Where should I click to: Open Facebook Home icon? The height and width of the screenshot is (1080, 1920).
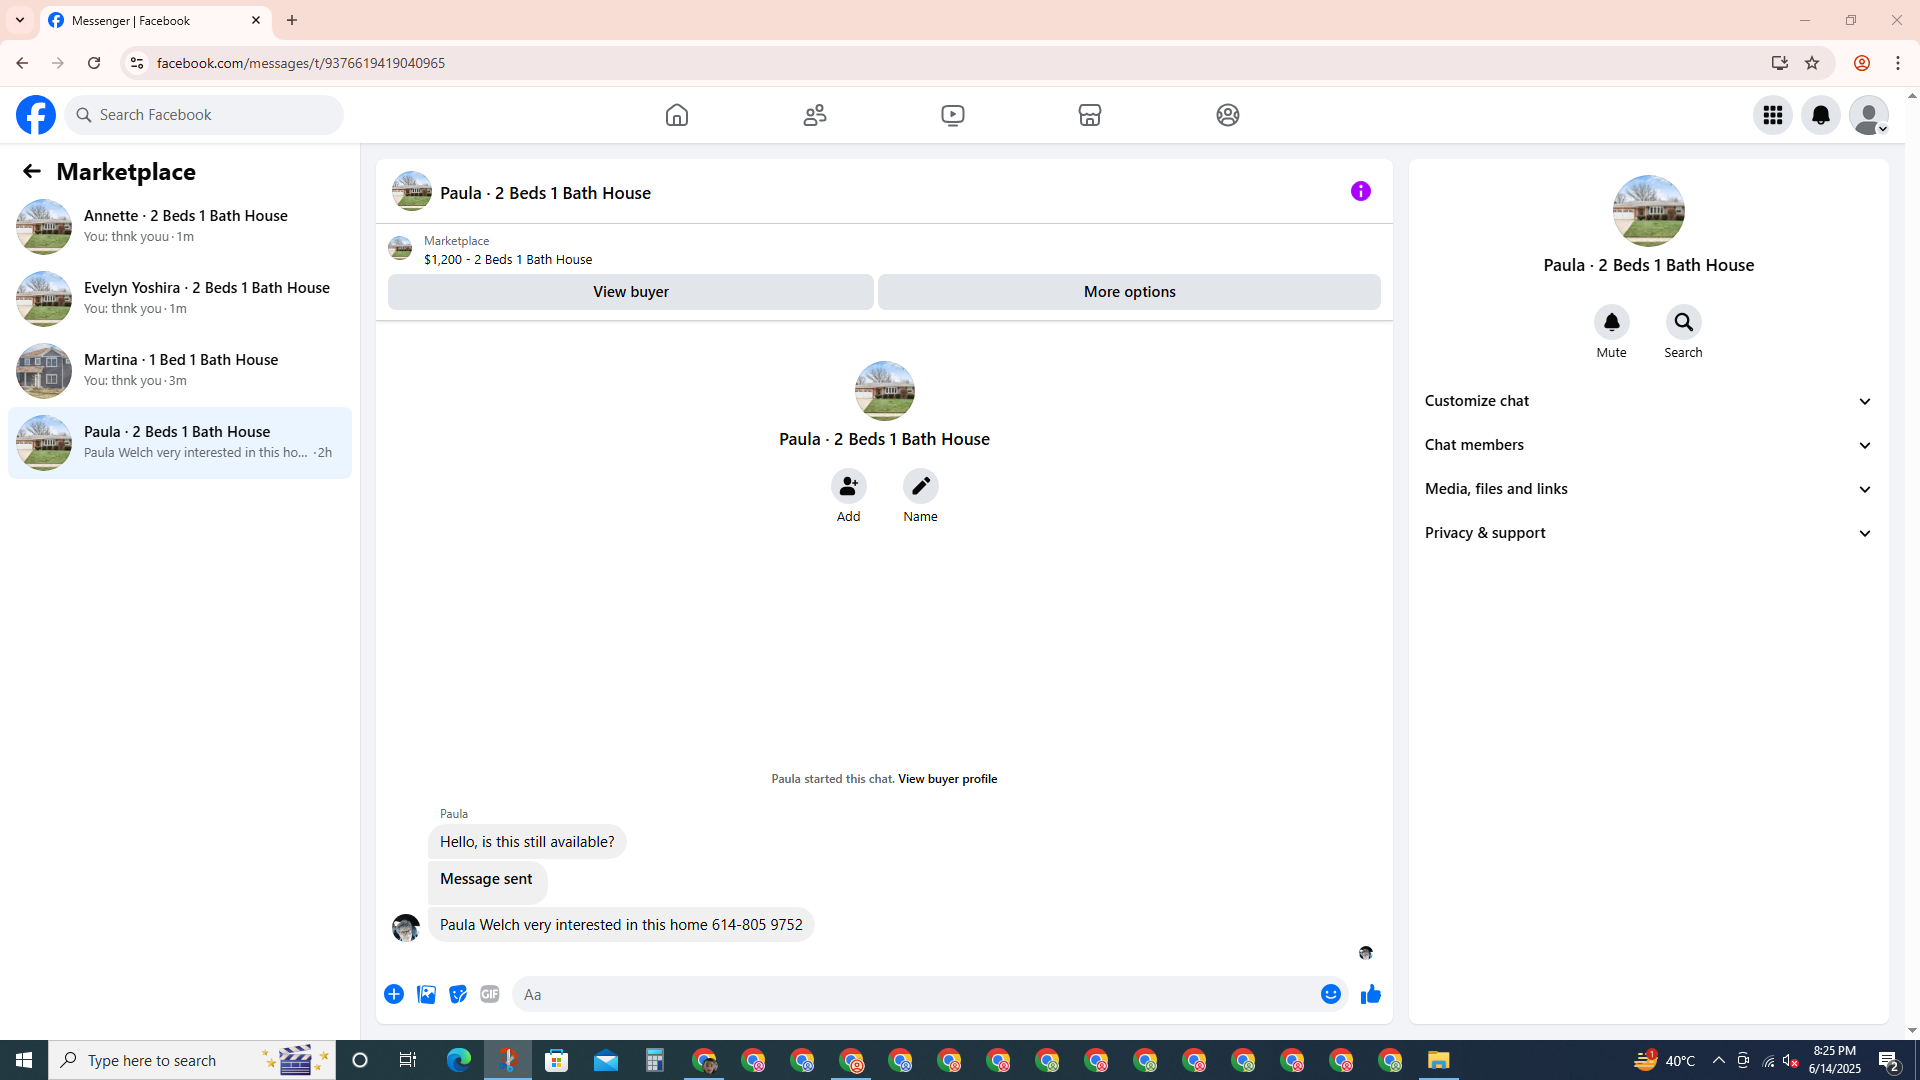[677, 115]
